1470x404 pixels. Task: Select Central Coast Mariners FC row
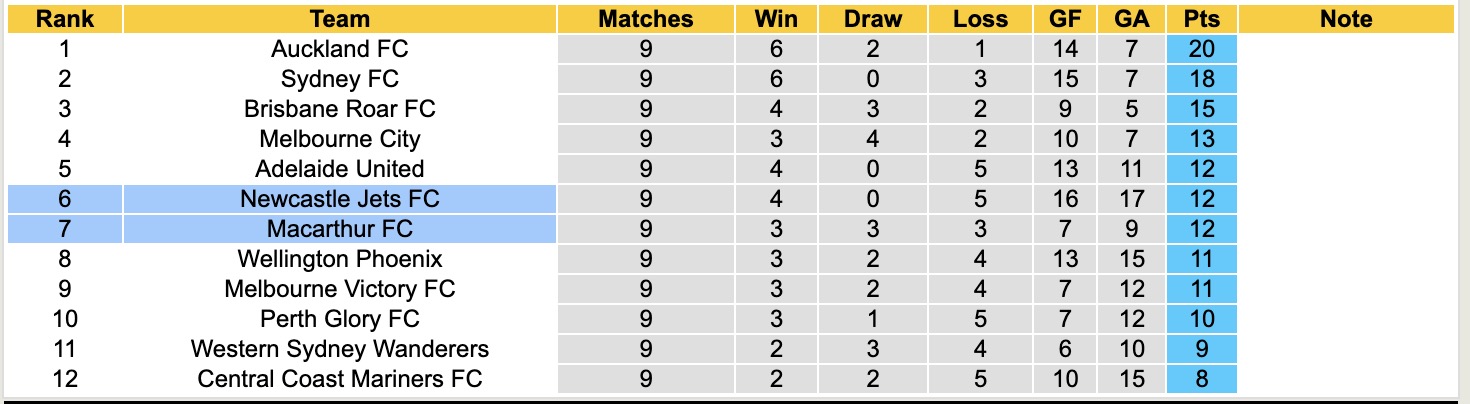(x=339, y=379)
